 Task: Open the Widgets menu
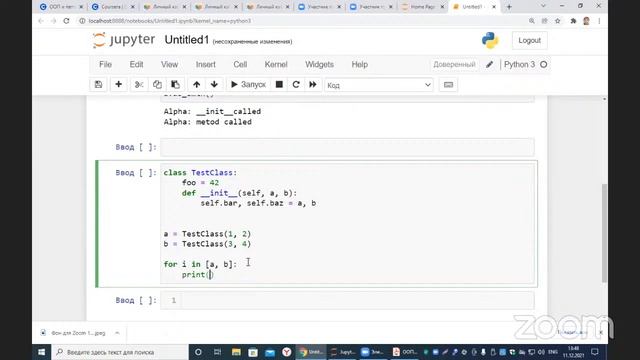[319, 64]
